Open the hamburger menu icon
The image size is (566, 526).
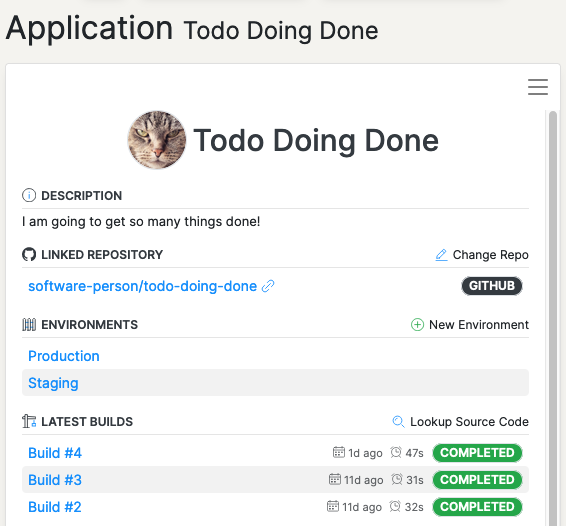[537, 87]
